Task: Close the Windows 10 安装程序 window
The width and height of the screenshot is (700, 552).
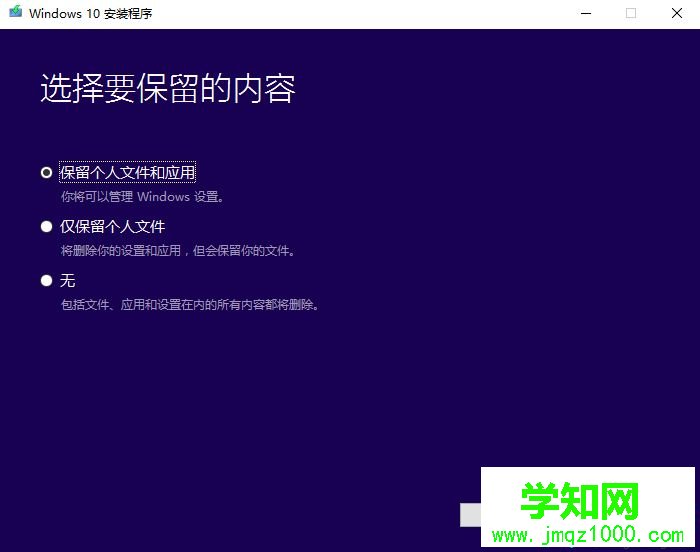Action: click(x=677, y=13)
